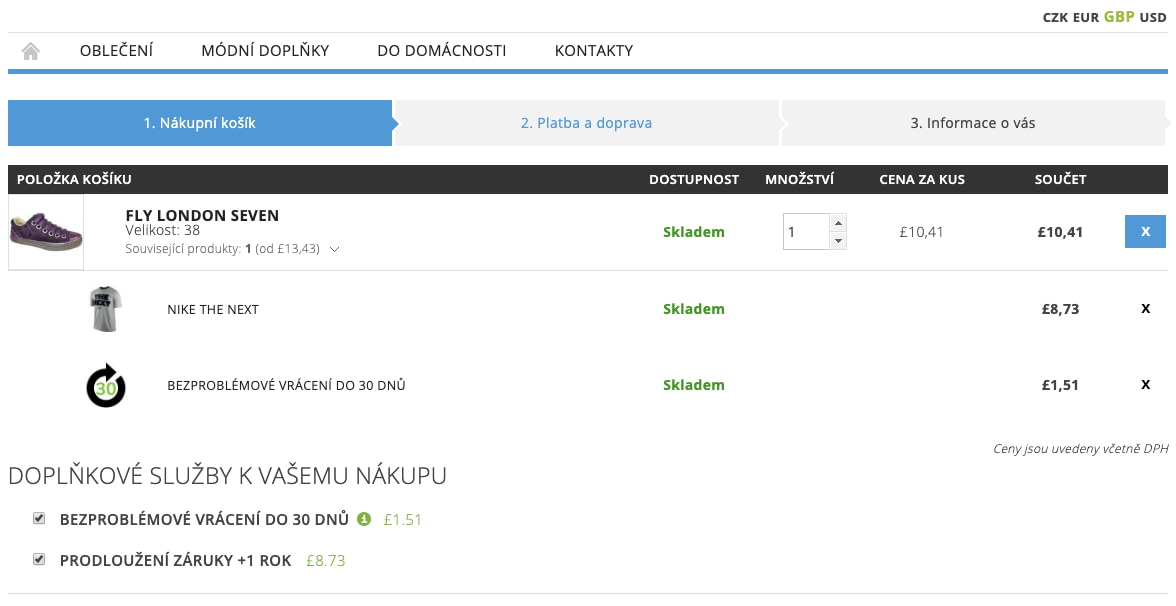The width and height of the screenshot is (1176, 606).
Task: Untick Bezproblémové vrácení do 30 dnů checkbox
Action: 39,518
